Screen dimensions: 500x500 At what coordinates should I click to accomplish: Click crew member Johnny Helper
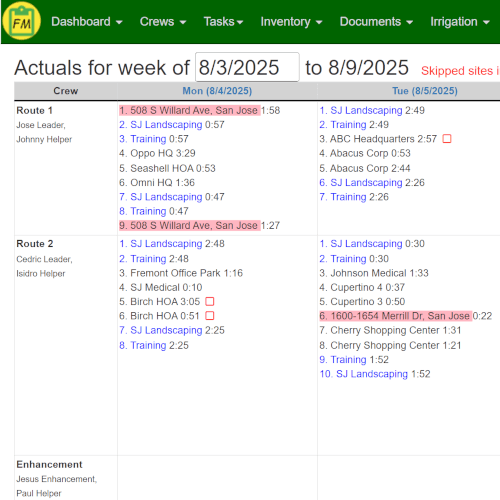44,139
